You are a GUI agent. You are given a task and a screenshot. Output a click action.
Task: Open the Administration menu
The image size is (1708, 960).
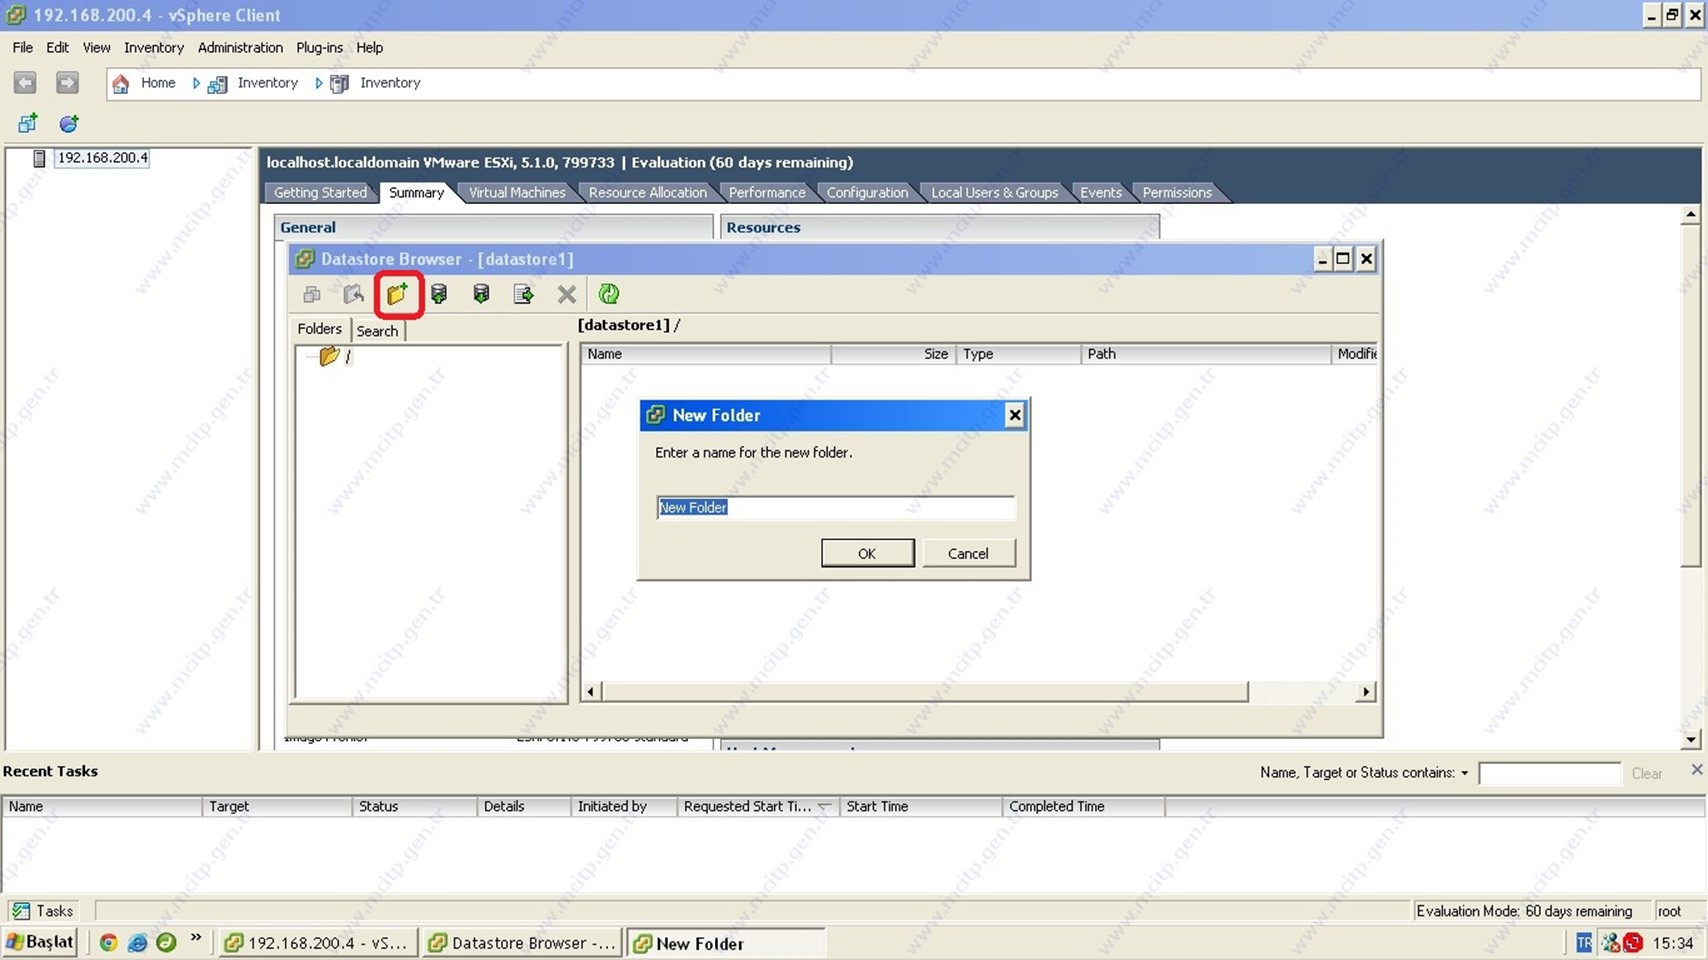pyautogui.click(x=240, y=47)
